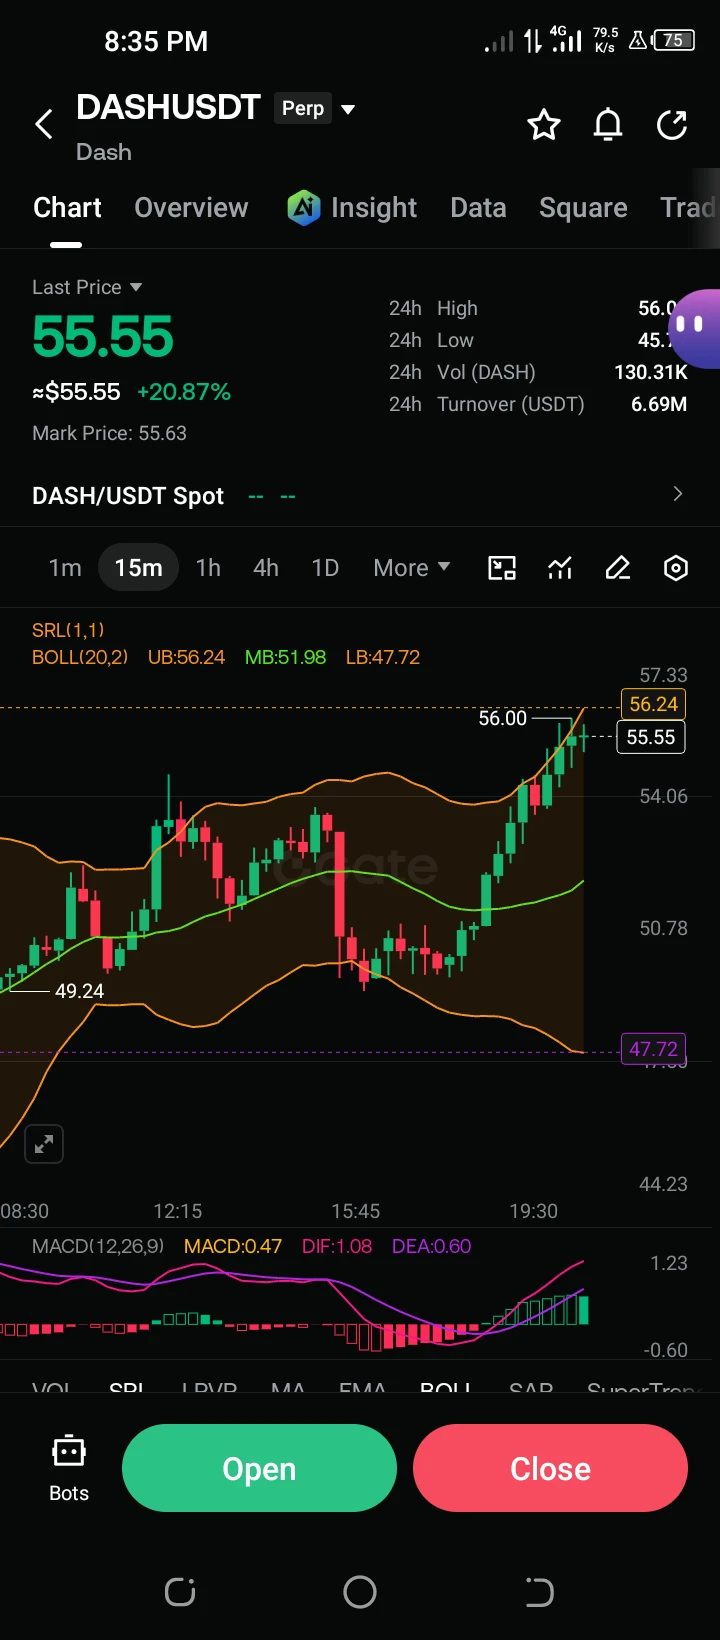The width and height of the screenshot is (720, 1640).
Task: Tap Android recent apps navigation icon
Action: coord(180,1592)
